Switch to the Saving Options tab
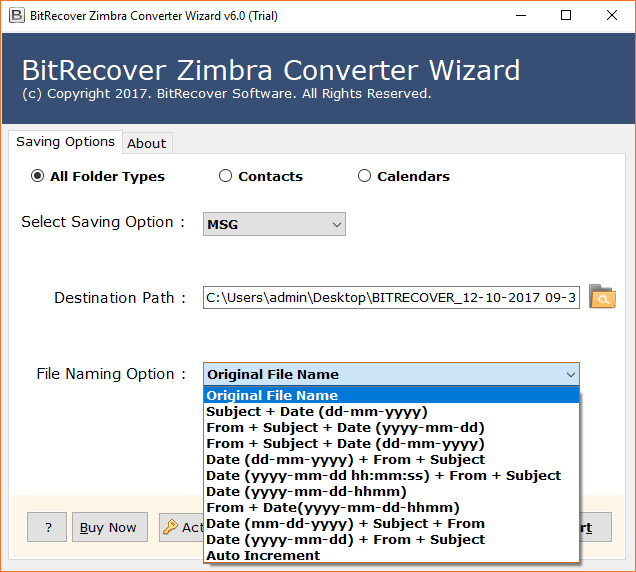The width and height of the screenshot is (636, 572). (x=65, y=142)
